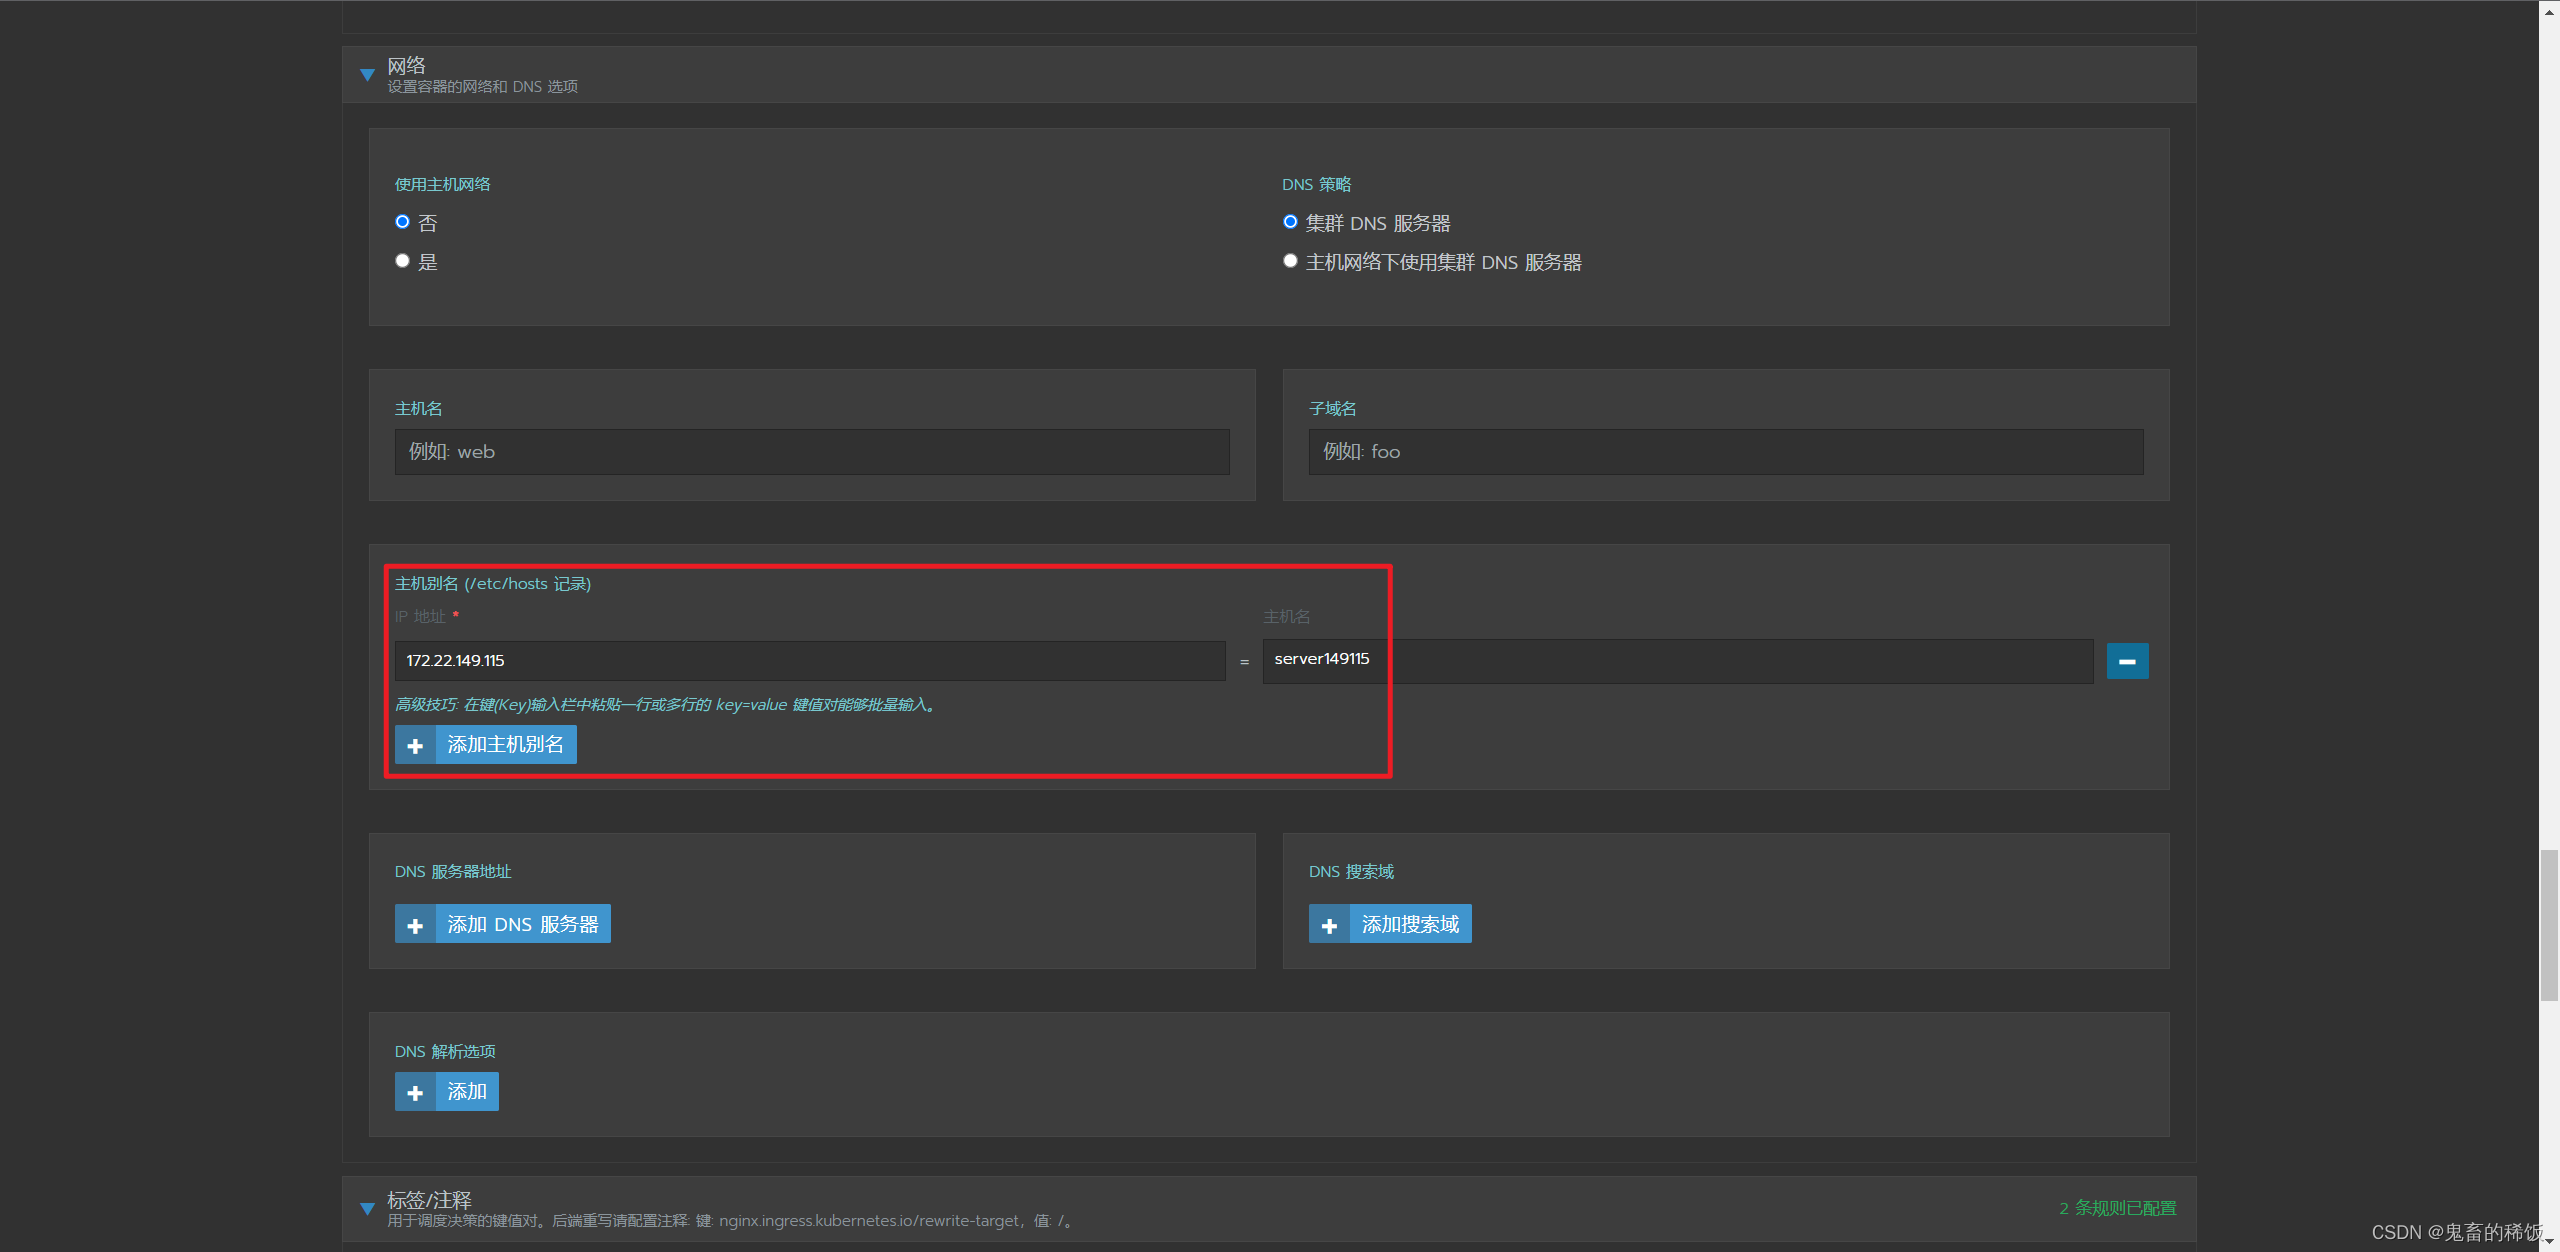The image size is (2560, 1252).
Task: Click the plus icon beside 添加 DNS 服务器
Action: coord(415,923)
